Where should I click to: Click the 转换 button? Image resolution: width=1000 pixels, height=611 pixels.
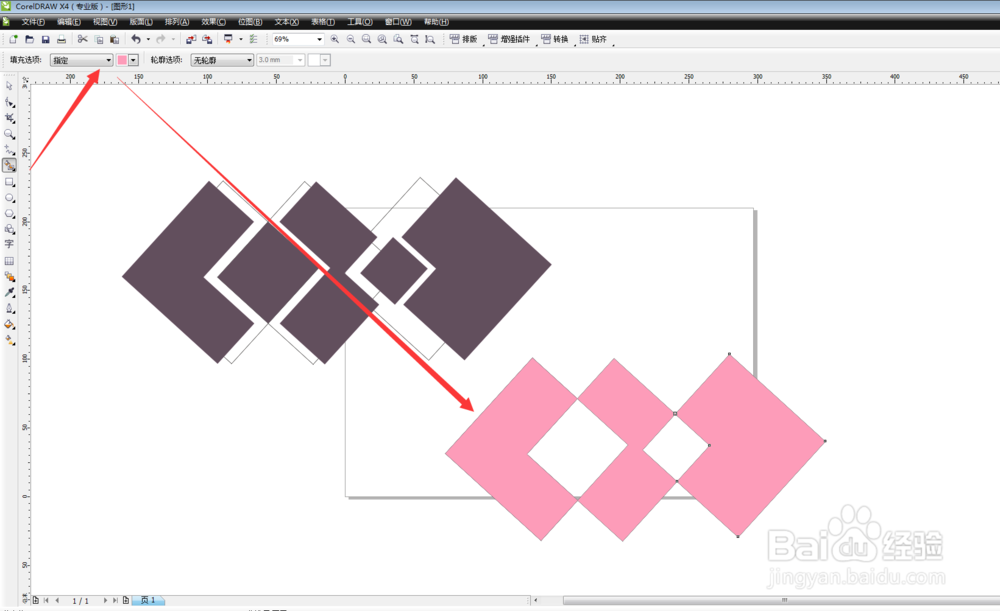tap(554, 40)
